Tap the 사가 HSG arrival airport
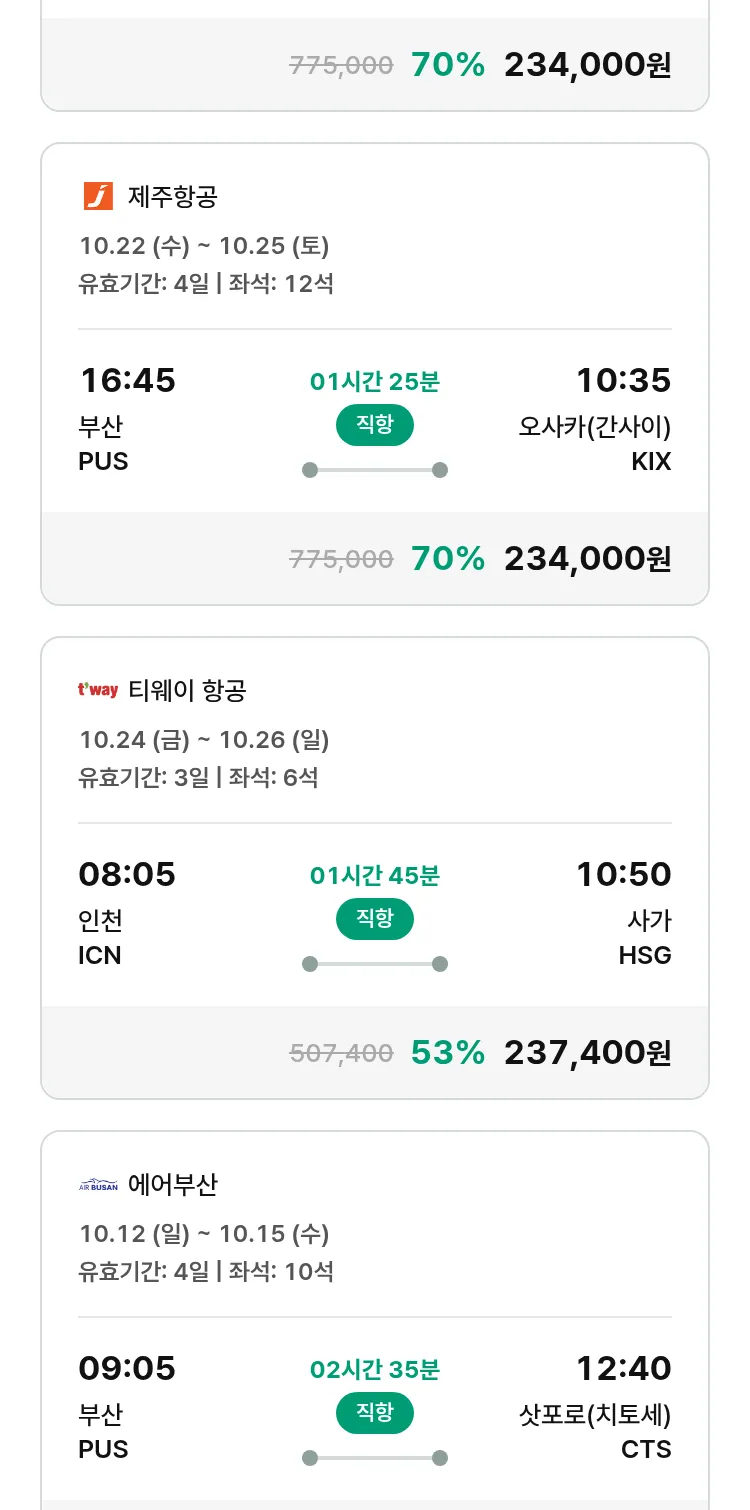This screenshot has width=750, height=1510. coord(645,937)
